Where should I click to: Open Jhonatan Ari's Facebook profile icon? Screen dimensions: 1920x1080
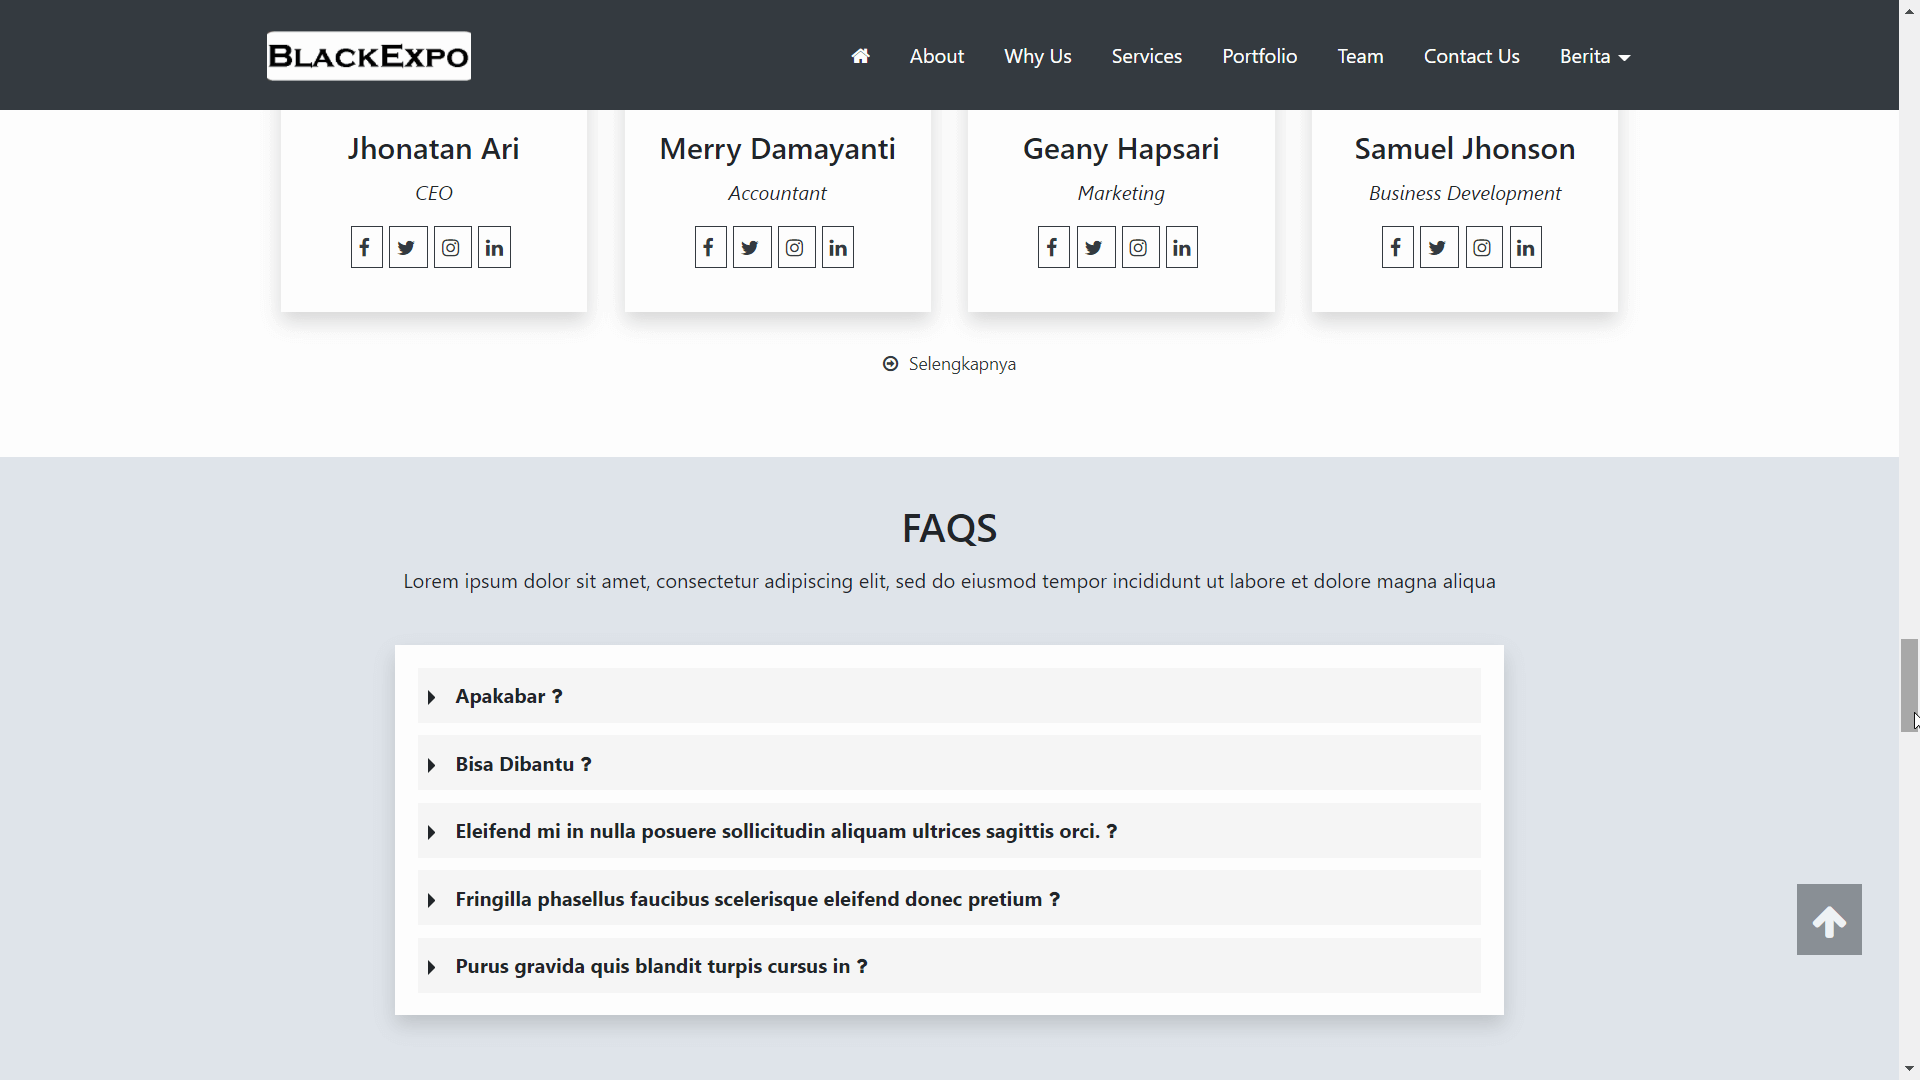[x=365, y=246]
